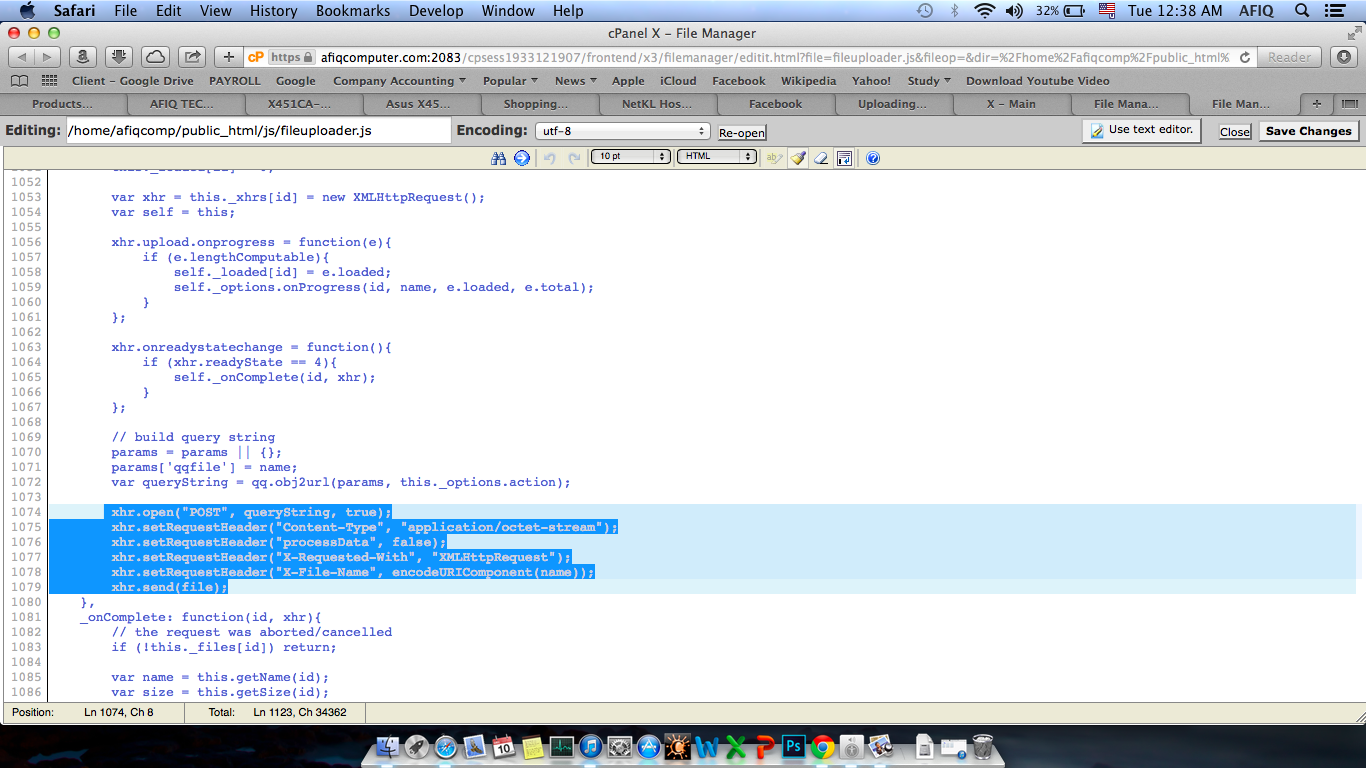Open editor help question mark icon

(872, 158)
